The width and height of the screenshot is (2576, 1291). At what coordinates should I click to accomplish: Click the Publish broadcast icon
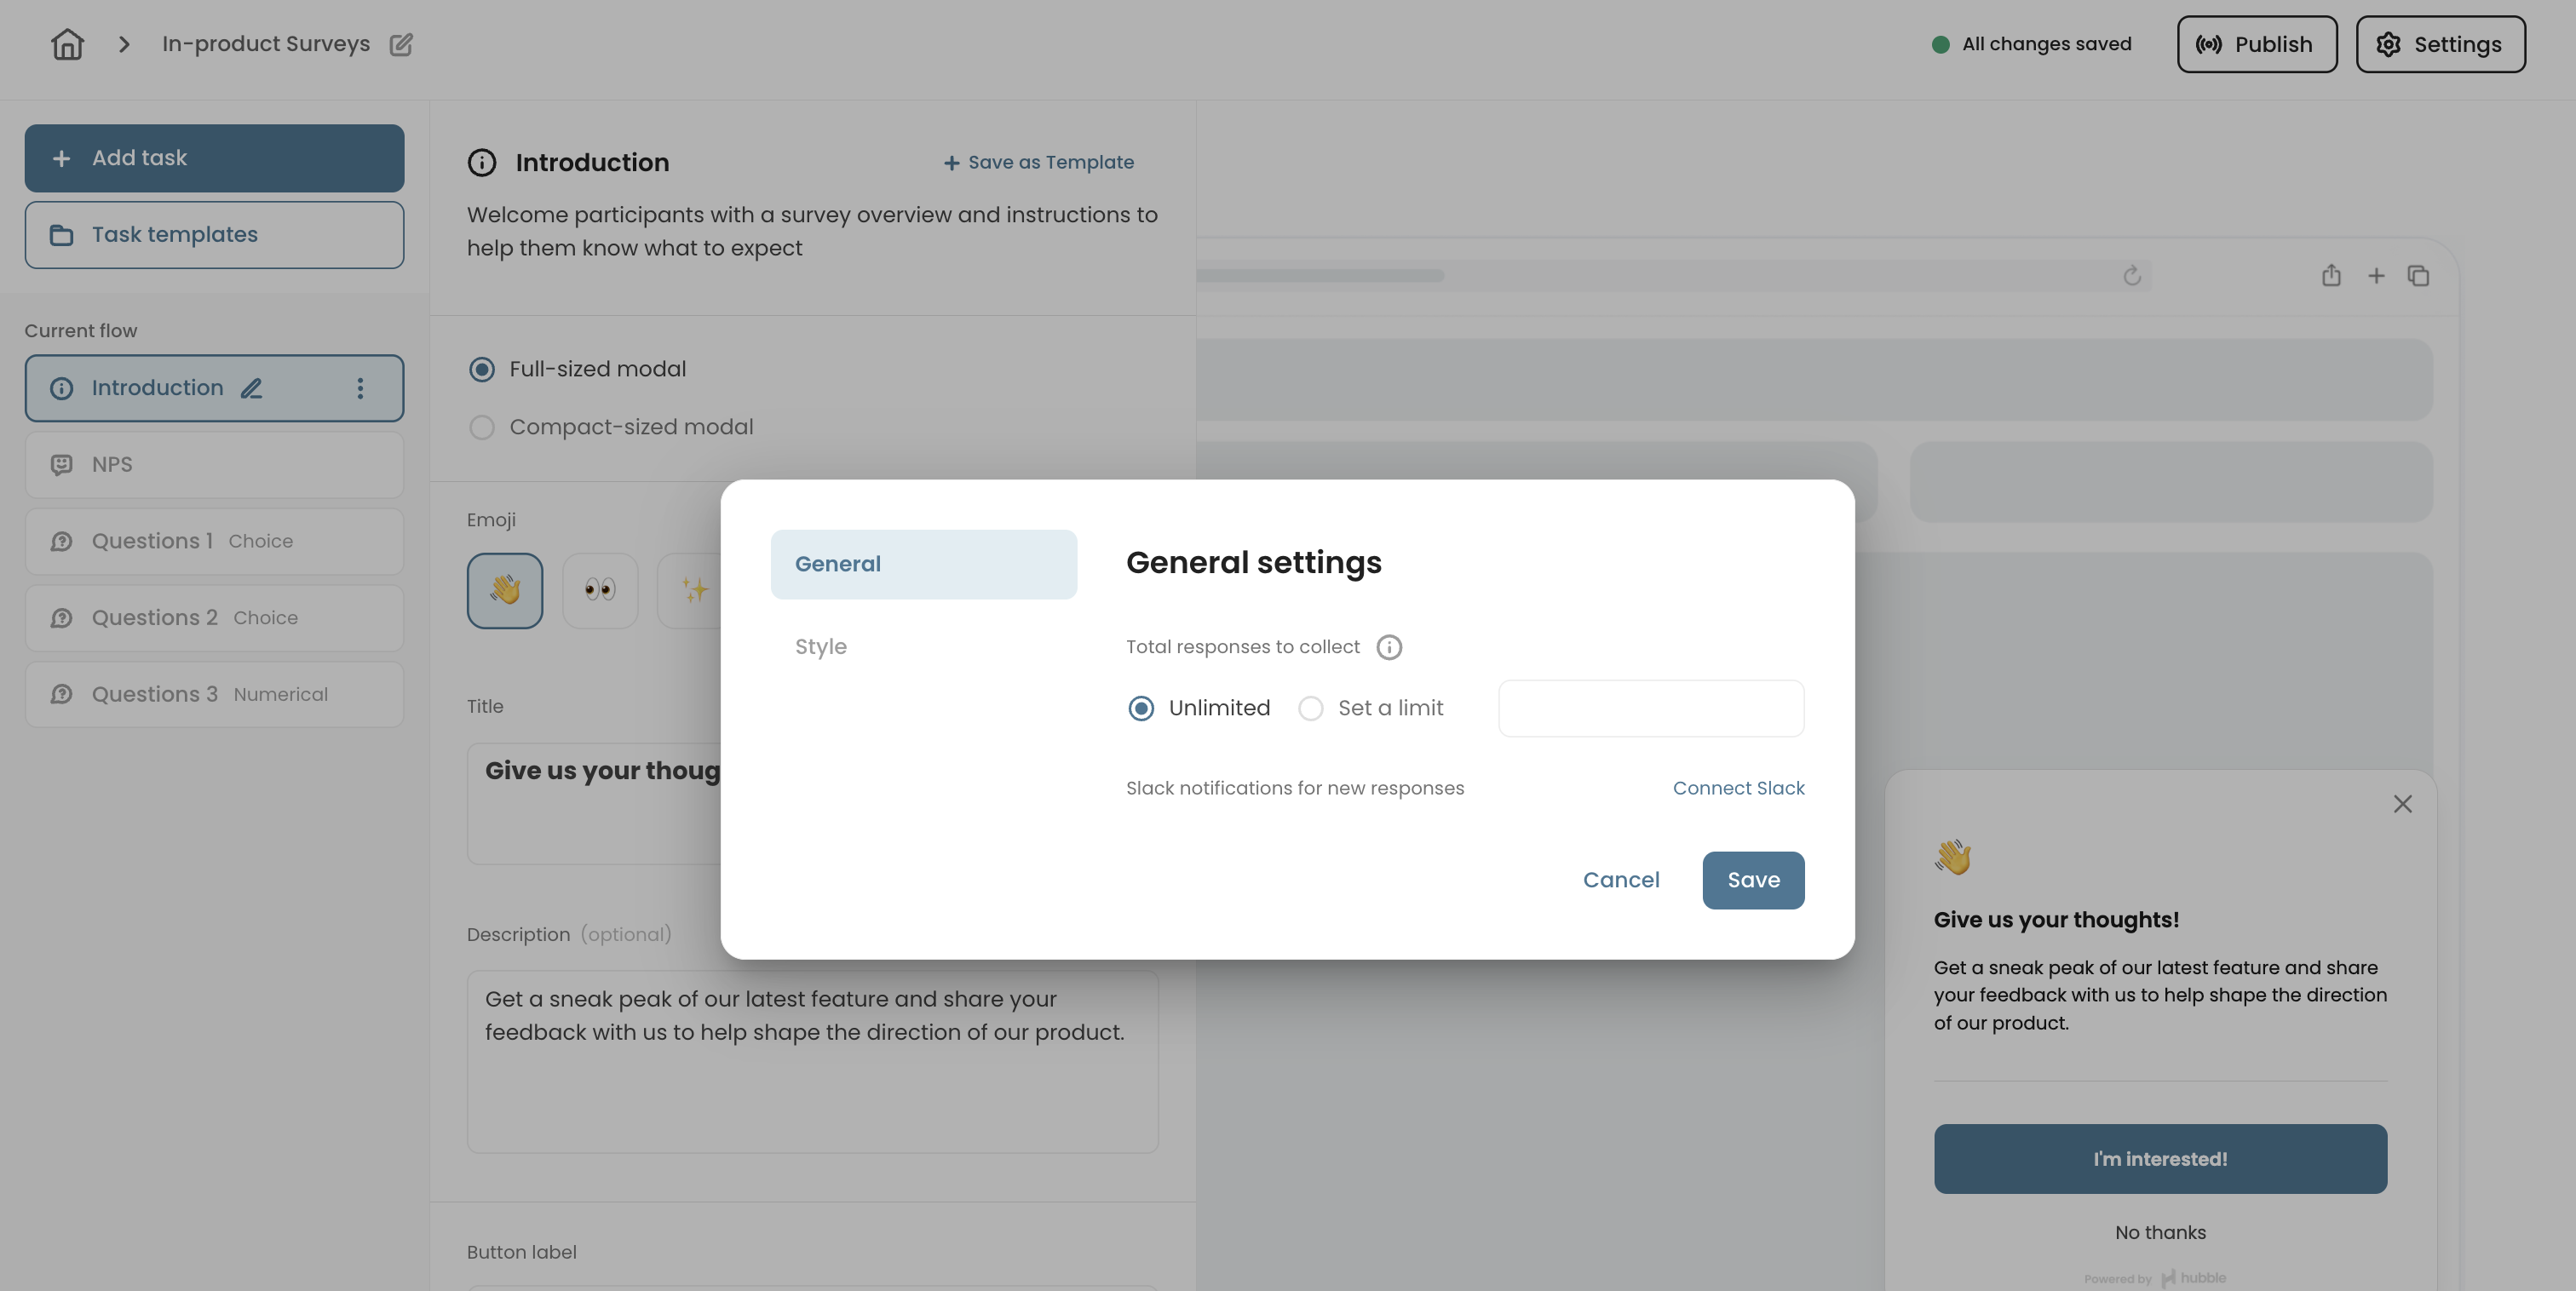[2208, 44]
